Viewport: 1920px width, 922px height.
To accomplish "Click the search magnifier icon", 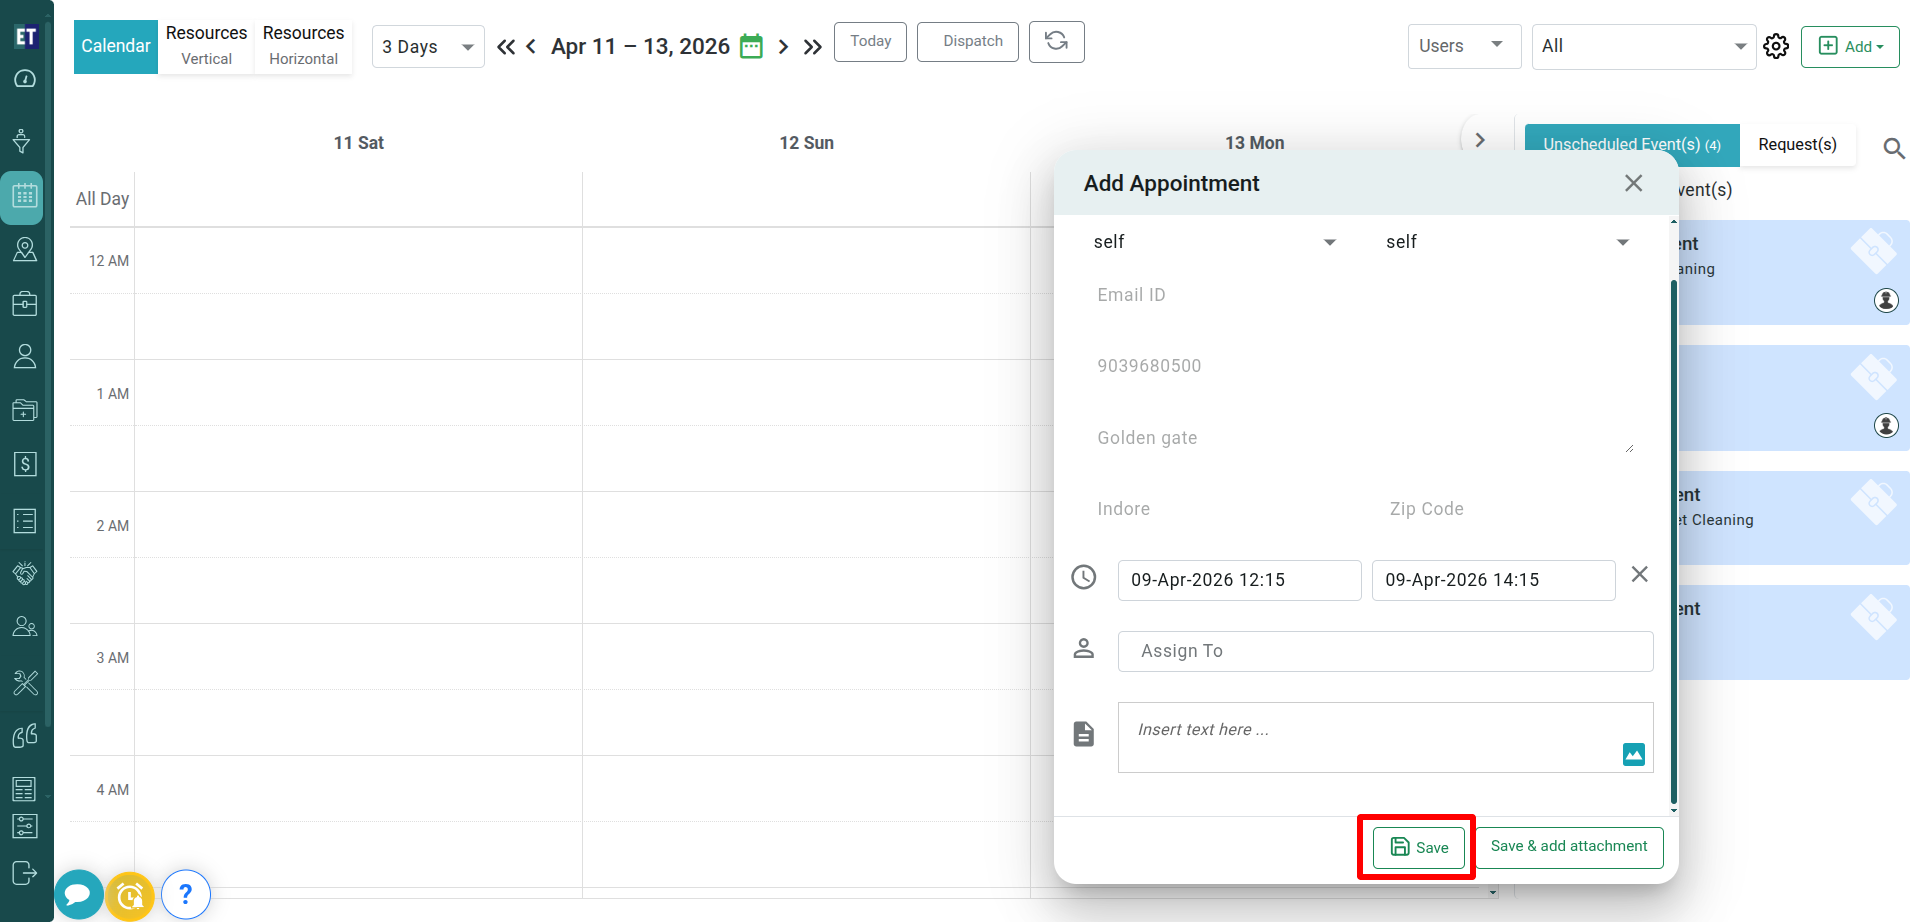I will coord(1893,149).
